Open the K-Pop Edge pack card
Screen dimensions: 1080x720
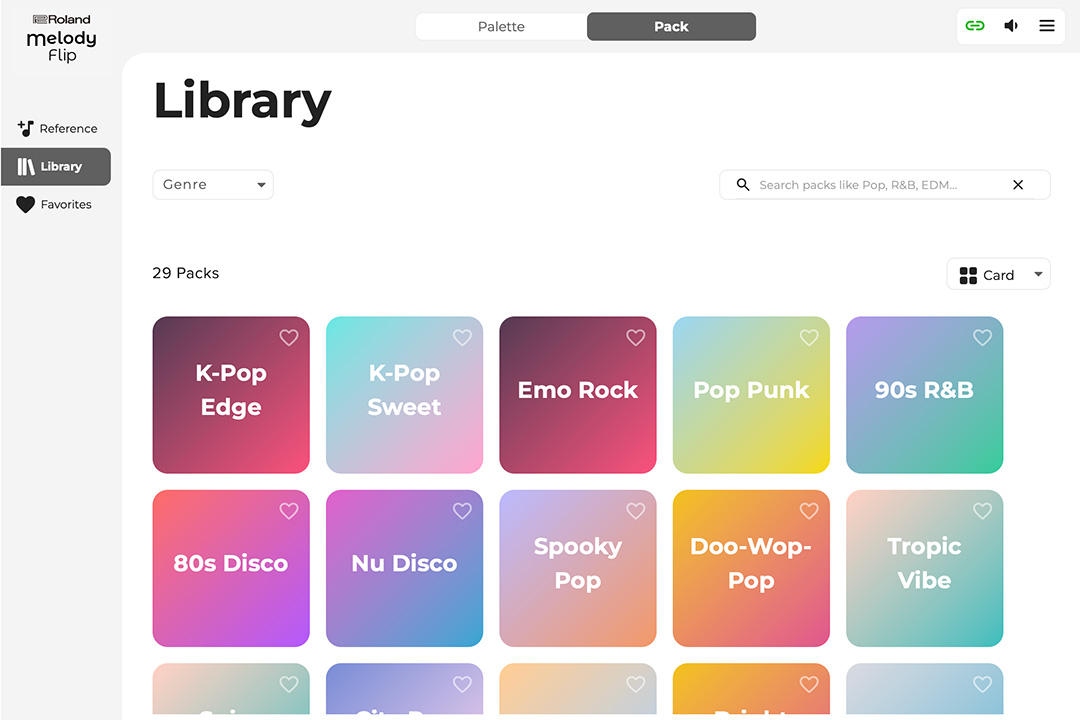pos(231,395)
